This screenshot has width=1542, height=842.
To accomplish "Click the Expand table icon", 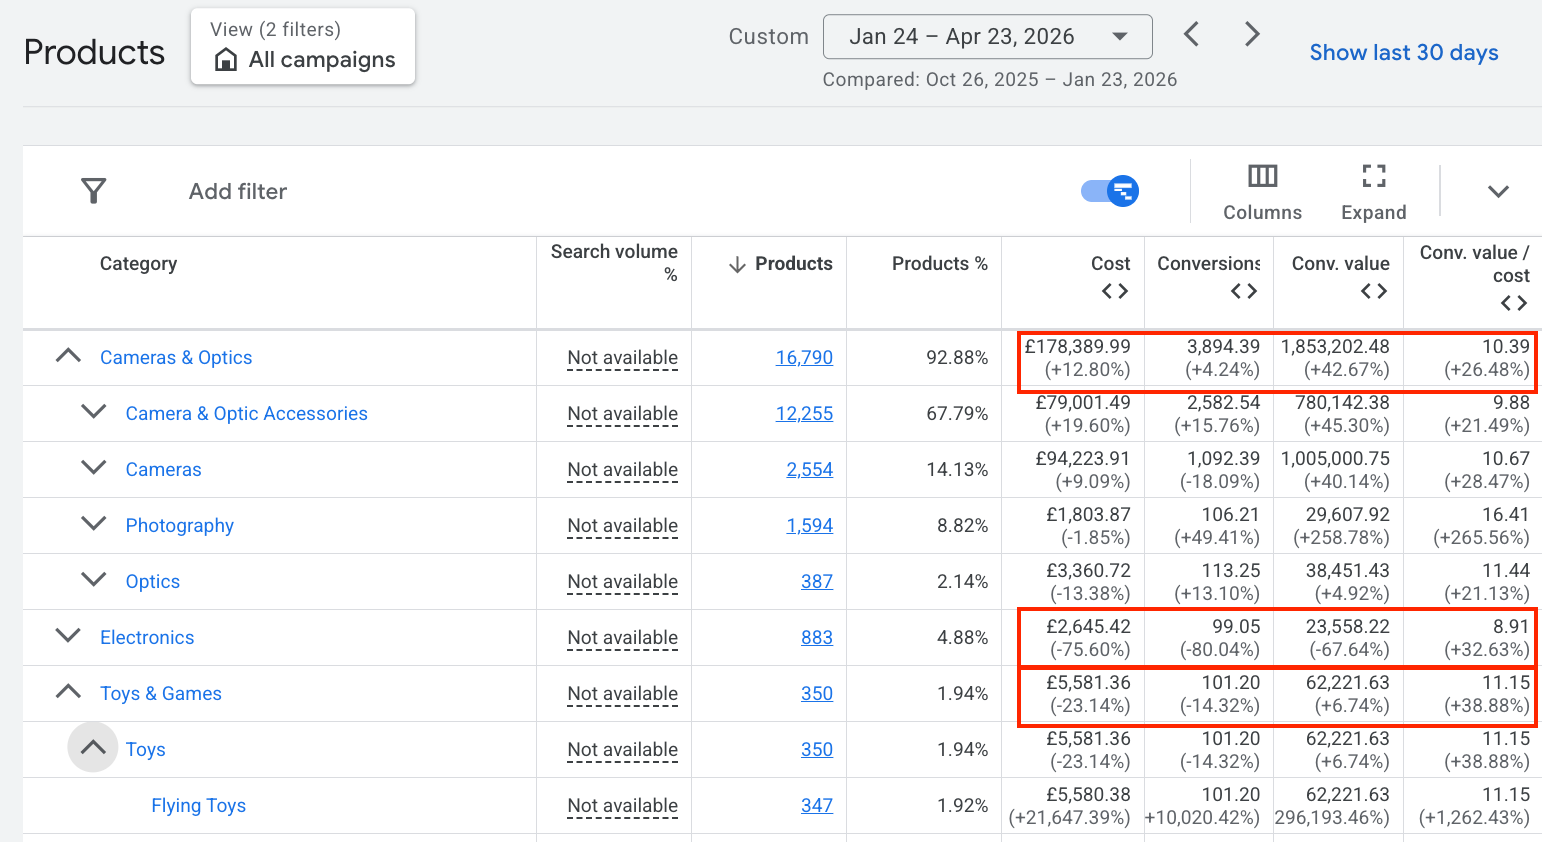I will pyautogui.click(x=1374, y=177).
